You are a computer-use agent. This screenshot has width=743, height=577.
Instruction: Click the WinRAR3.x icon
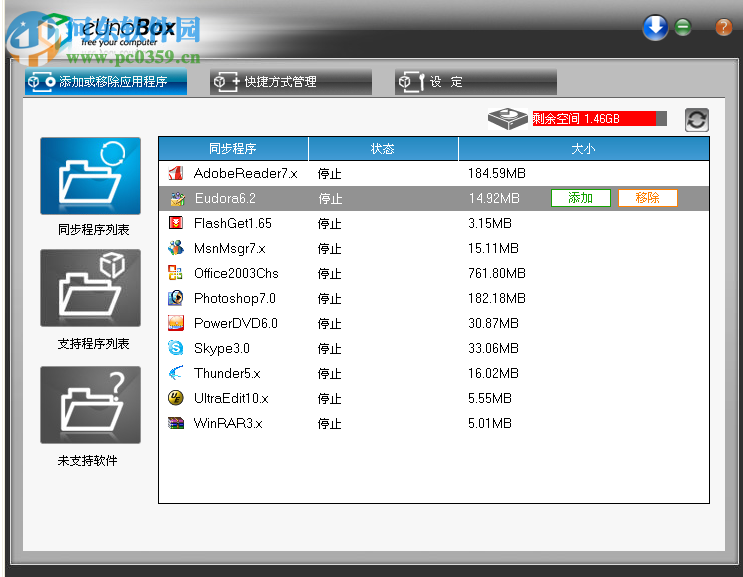click(176, 424)
